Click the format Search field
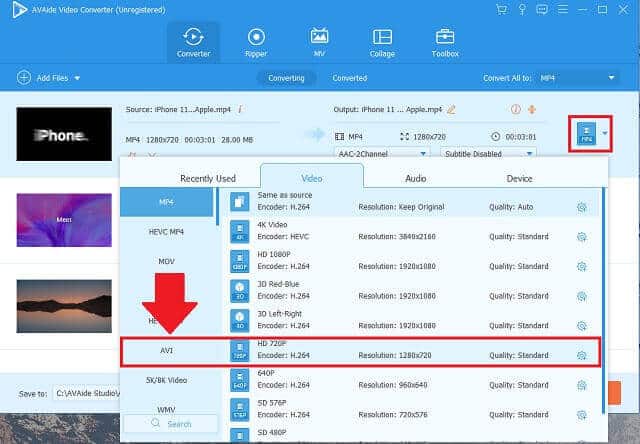 [x=171, y=424]
